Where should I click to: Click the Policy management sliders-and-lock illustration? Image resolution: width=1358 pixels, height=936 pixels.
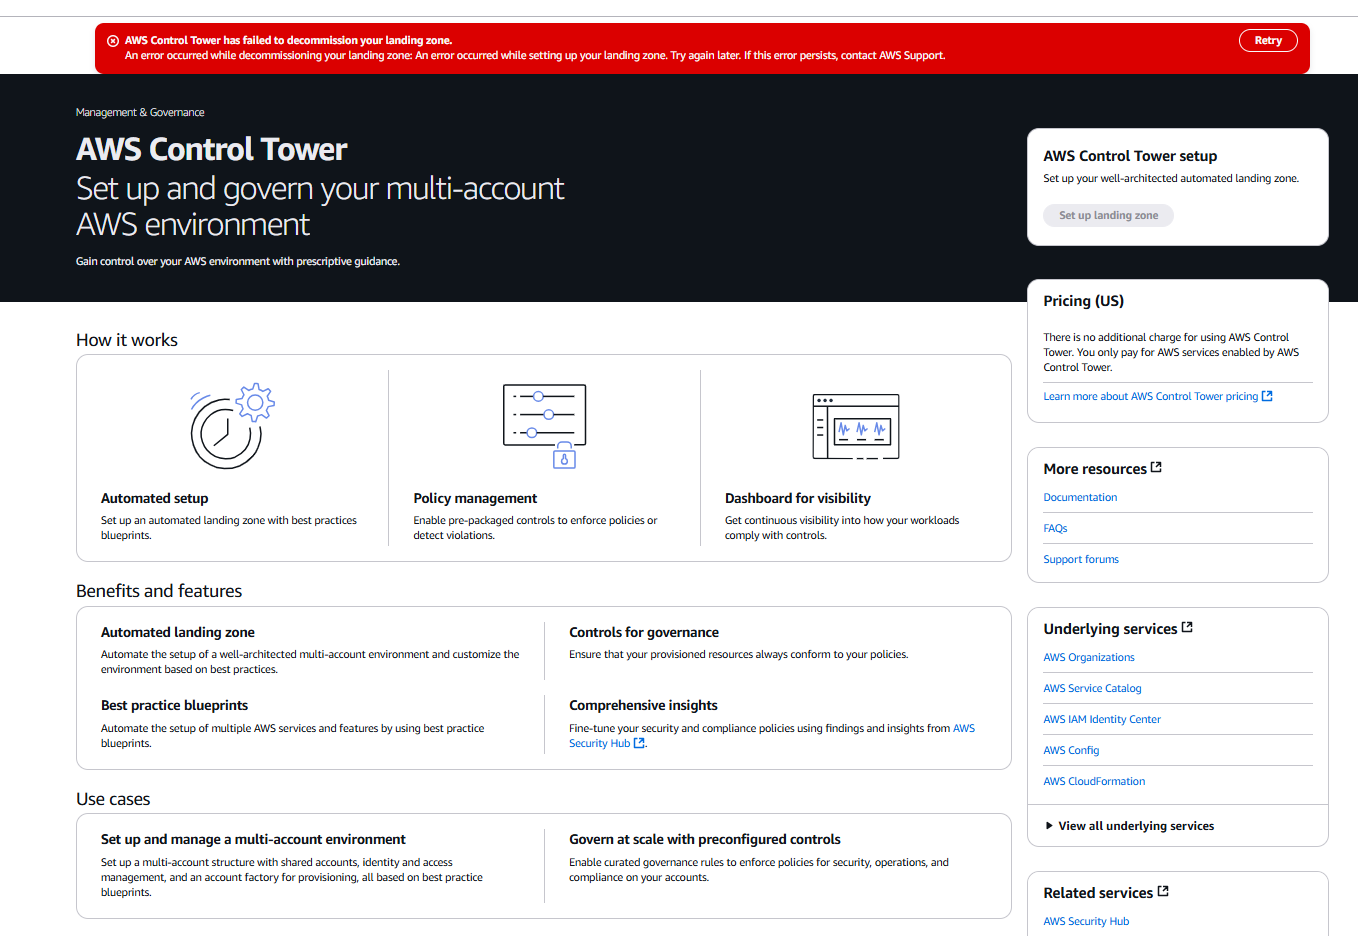click(x=544, y=426)
